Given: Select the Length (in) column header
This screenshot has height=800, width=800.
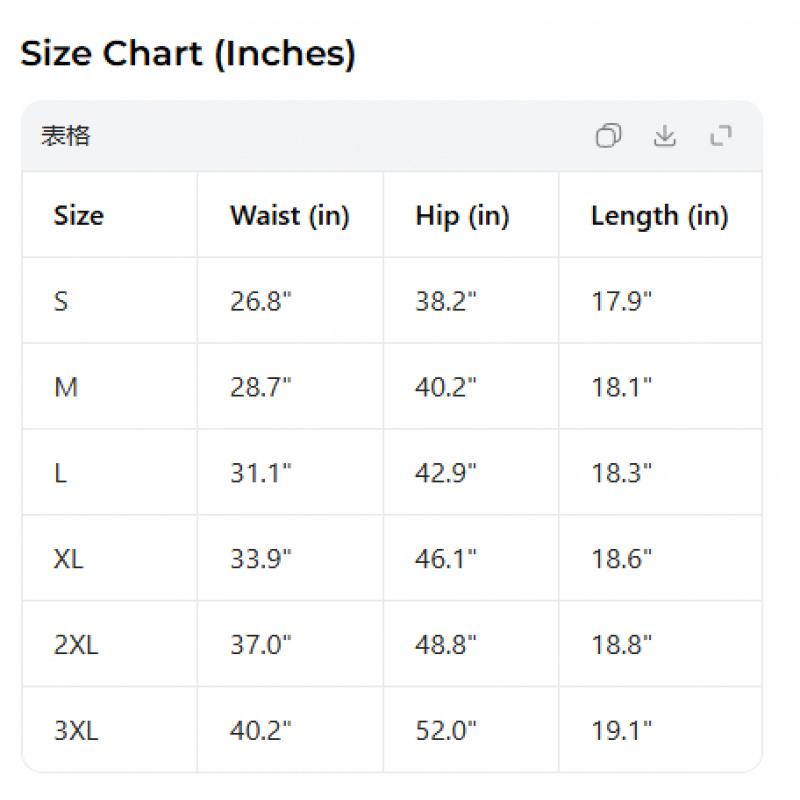Looking at the screenshot, I should point(659,216).
